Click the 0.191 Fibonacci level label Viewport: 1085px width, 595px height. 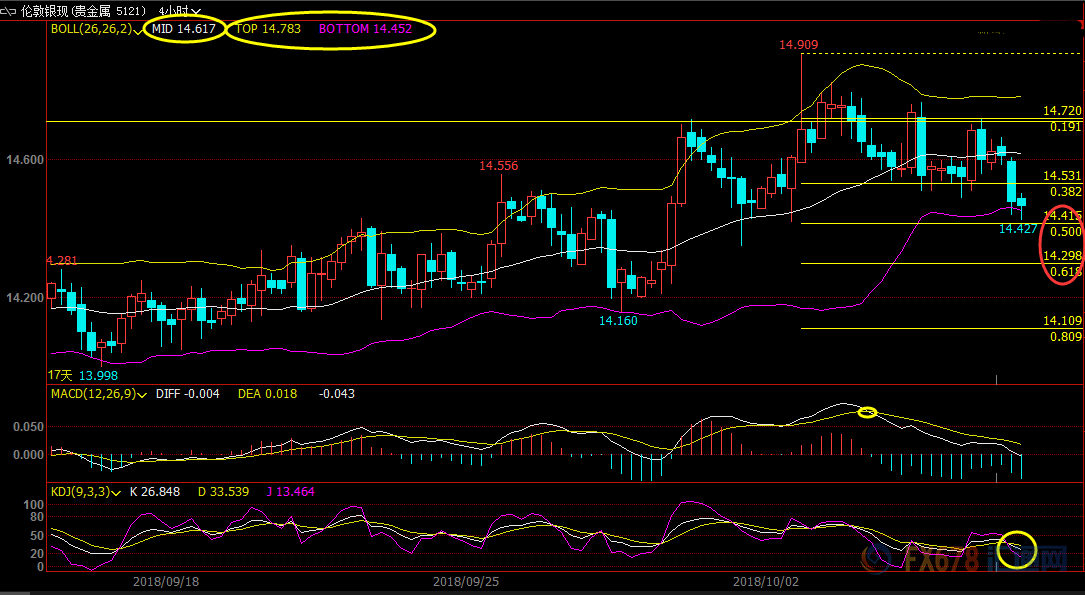point(1065,127)
